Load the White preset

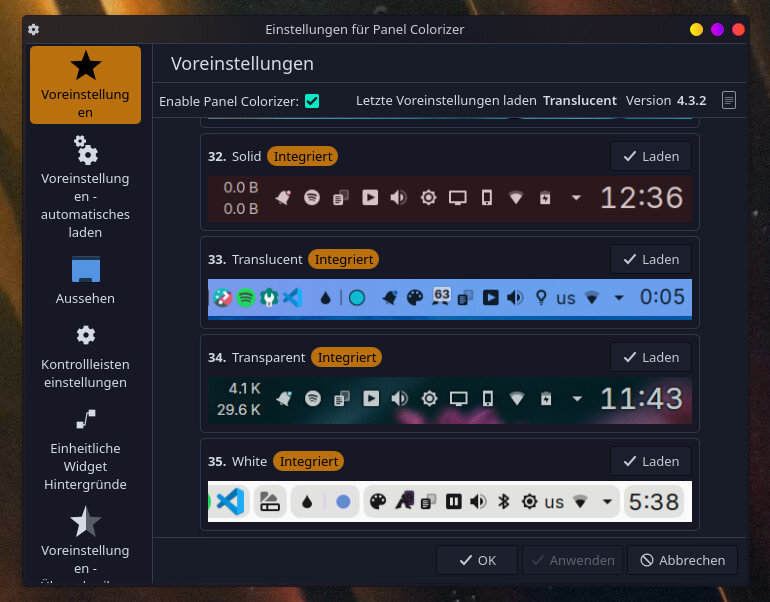point(651,461)
